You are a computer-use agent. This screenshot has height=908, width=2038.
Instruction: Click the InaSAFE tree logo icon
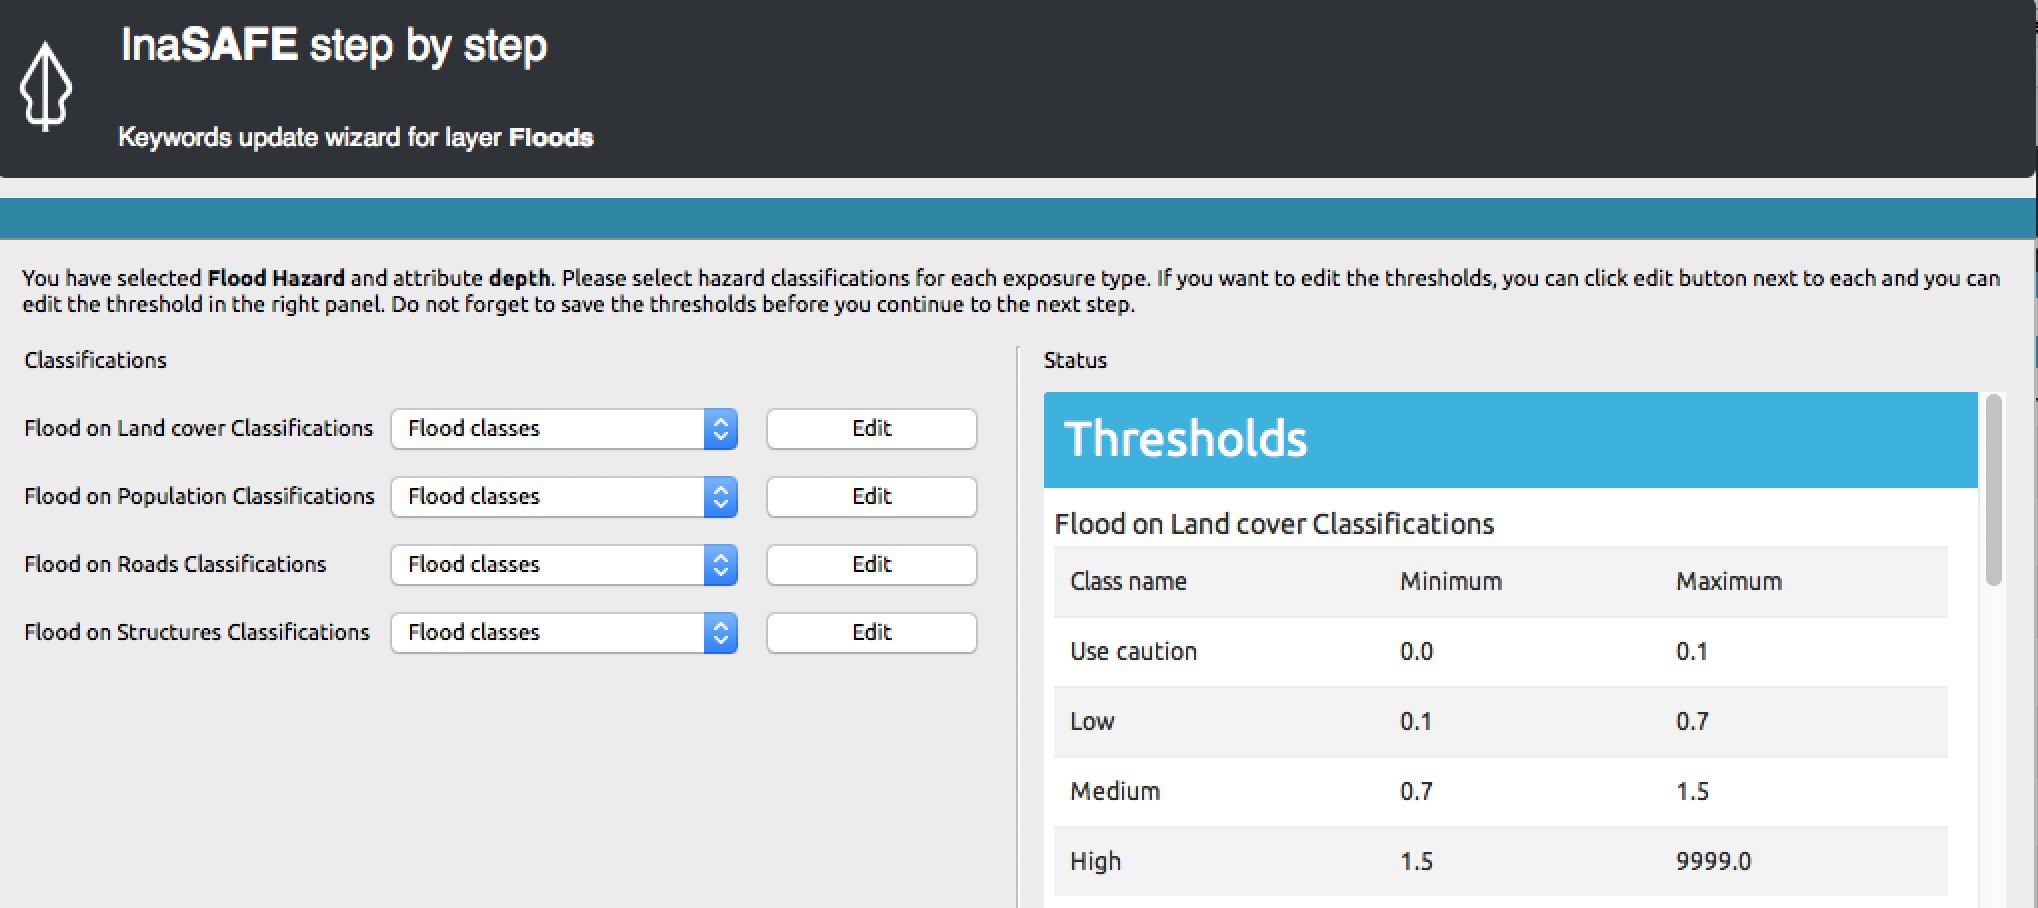pyautogui.click(x=46, y=86)
